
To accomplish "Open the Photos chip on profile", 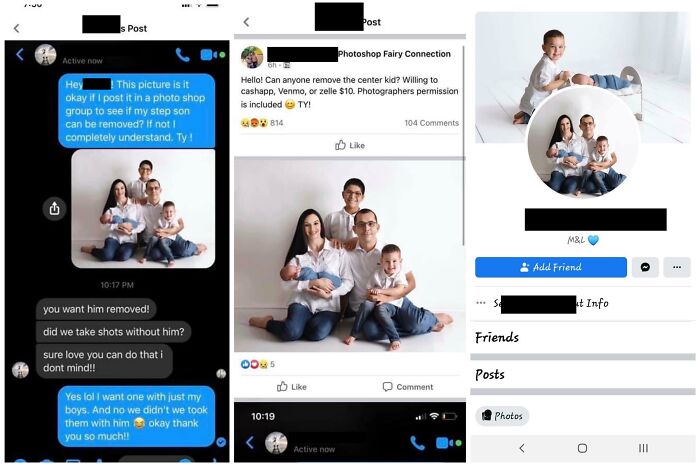I will tap(502, 416).
